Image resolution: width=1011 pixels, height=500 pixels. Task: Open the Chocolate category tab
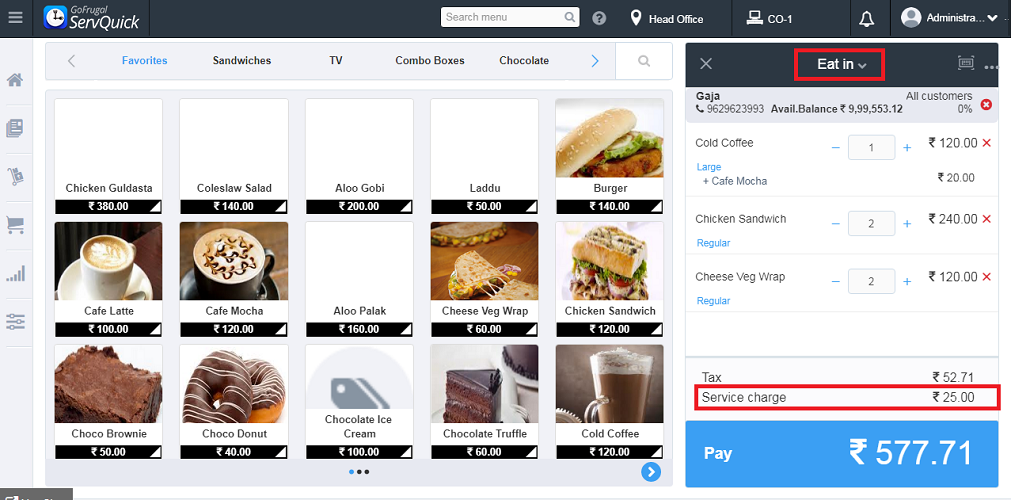coord(524,61)
